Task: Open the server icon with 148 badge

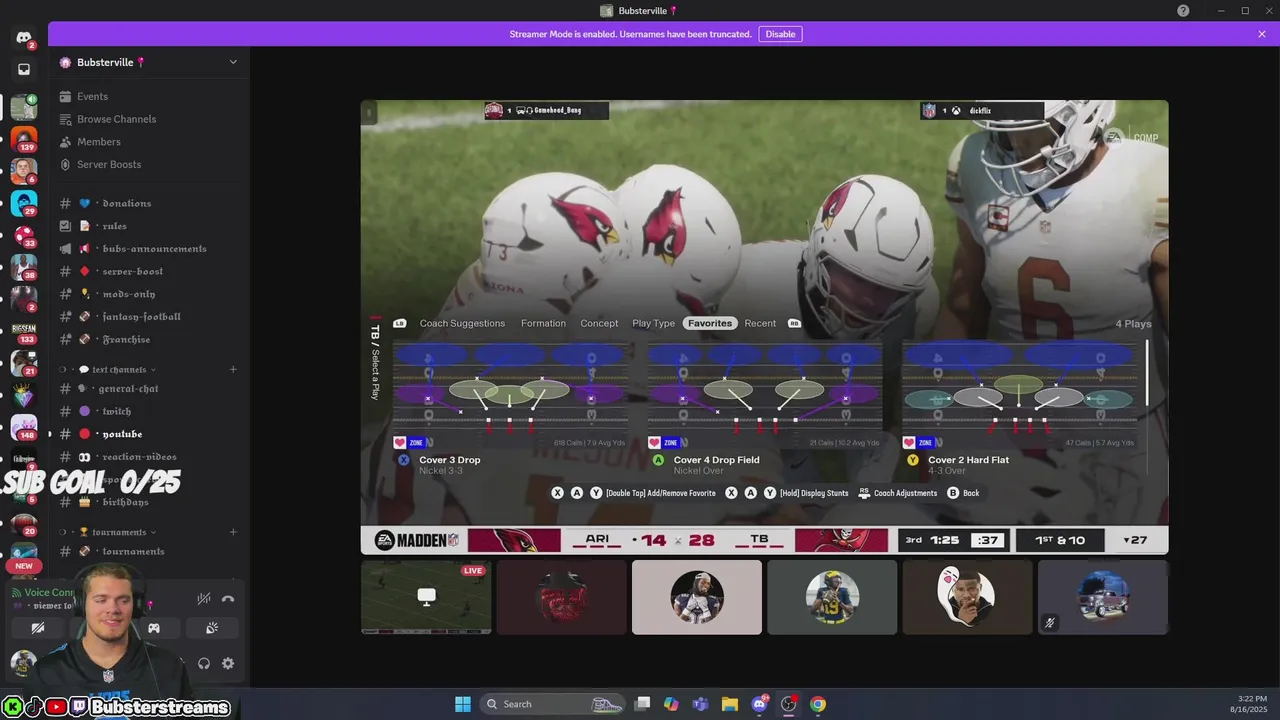Action: point(24,427)
